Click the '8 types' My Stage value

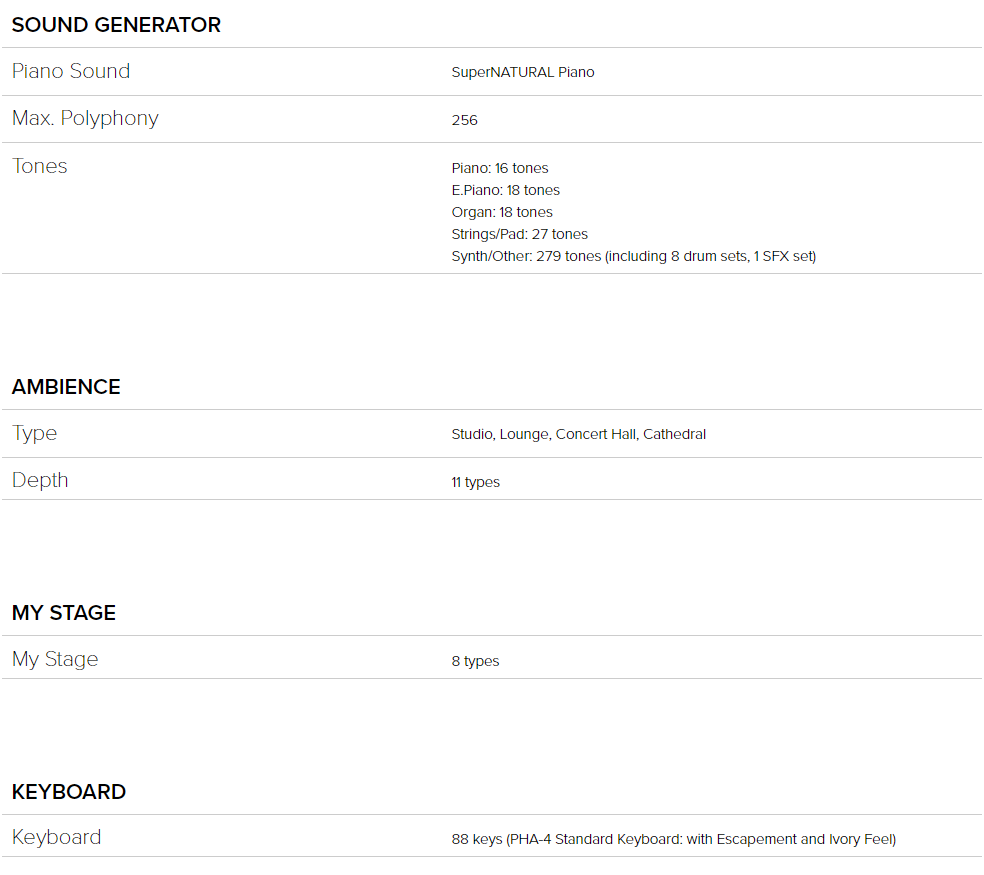point(475,661)
